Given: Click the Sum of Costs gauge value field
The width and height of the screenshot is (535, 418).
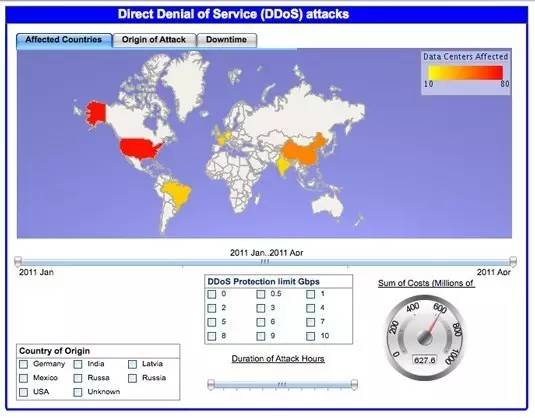Looking at the screenshot, I should (424, 360).
